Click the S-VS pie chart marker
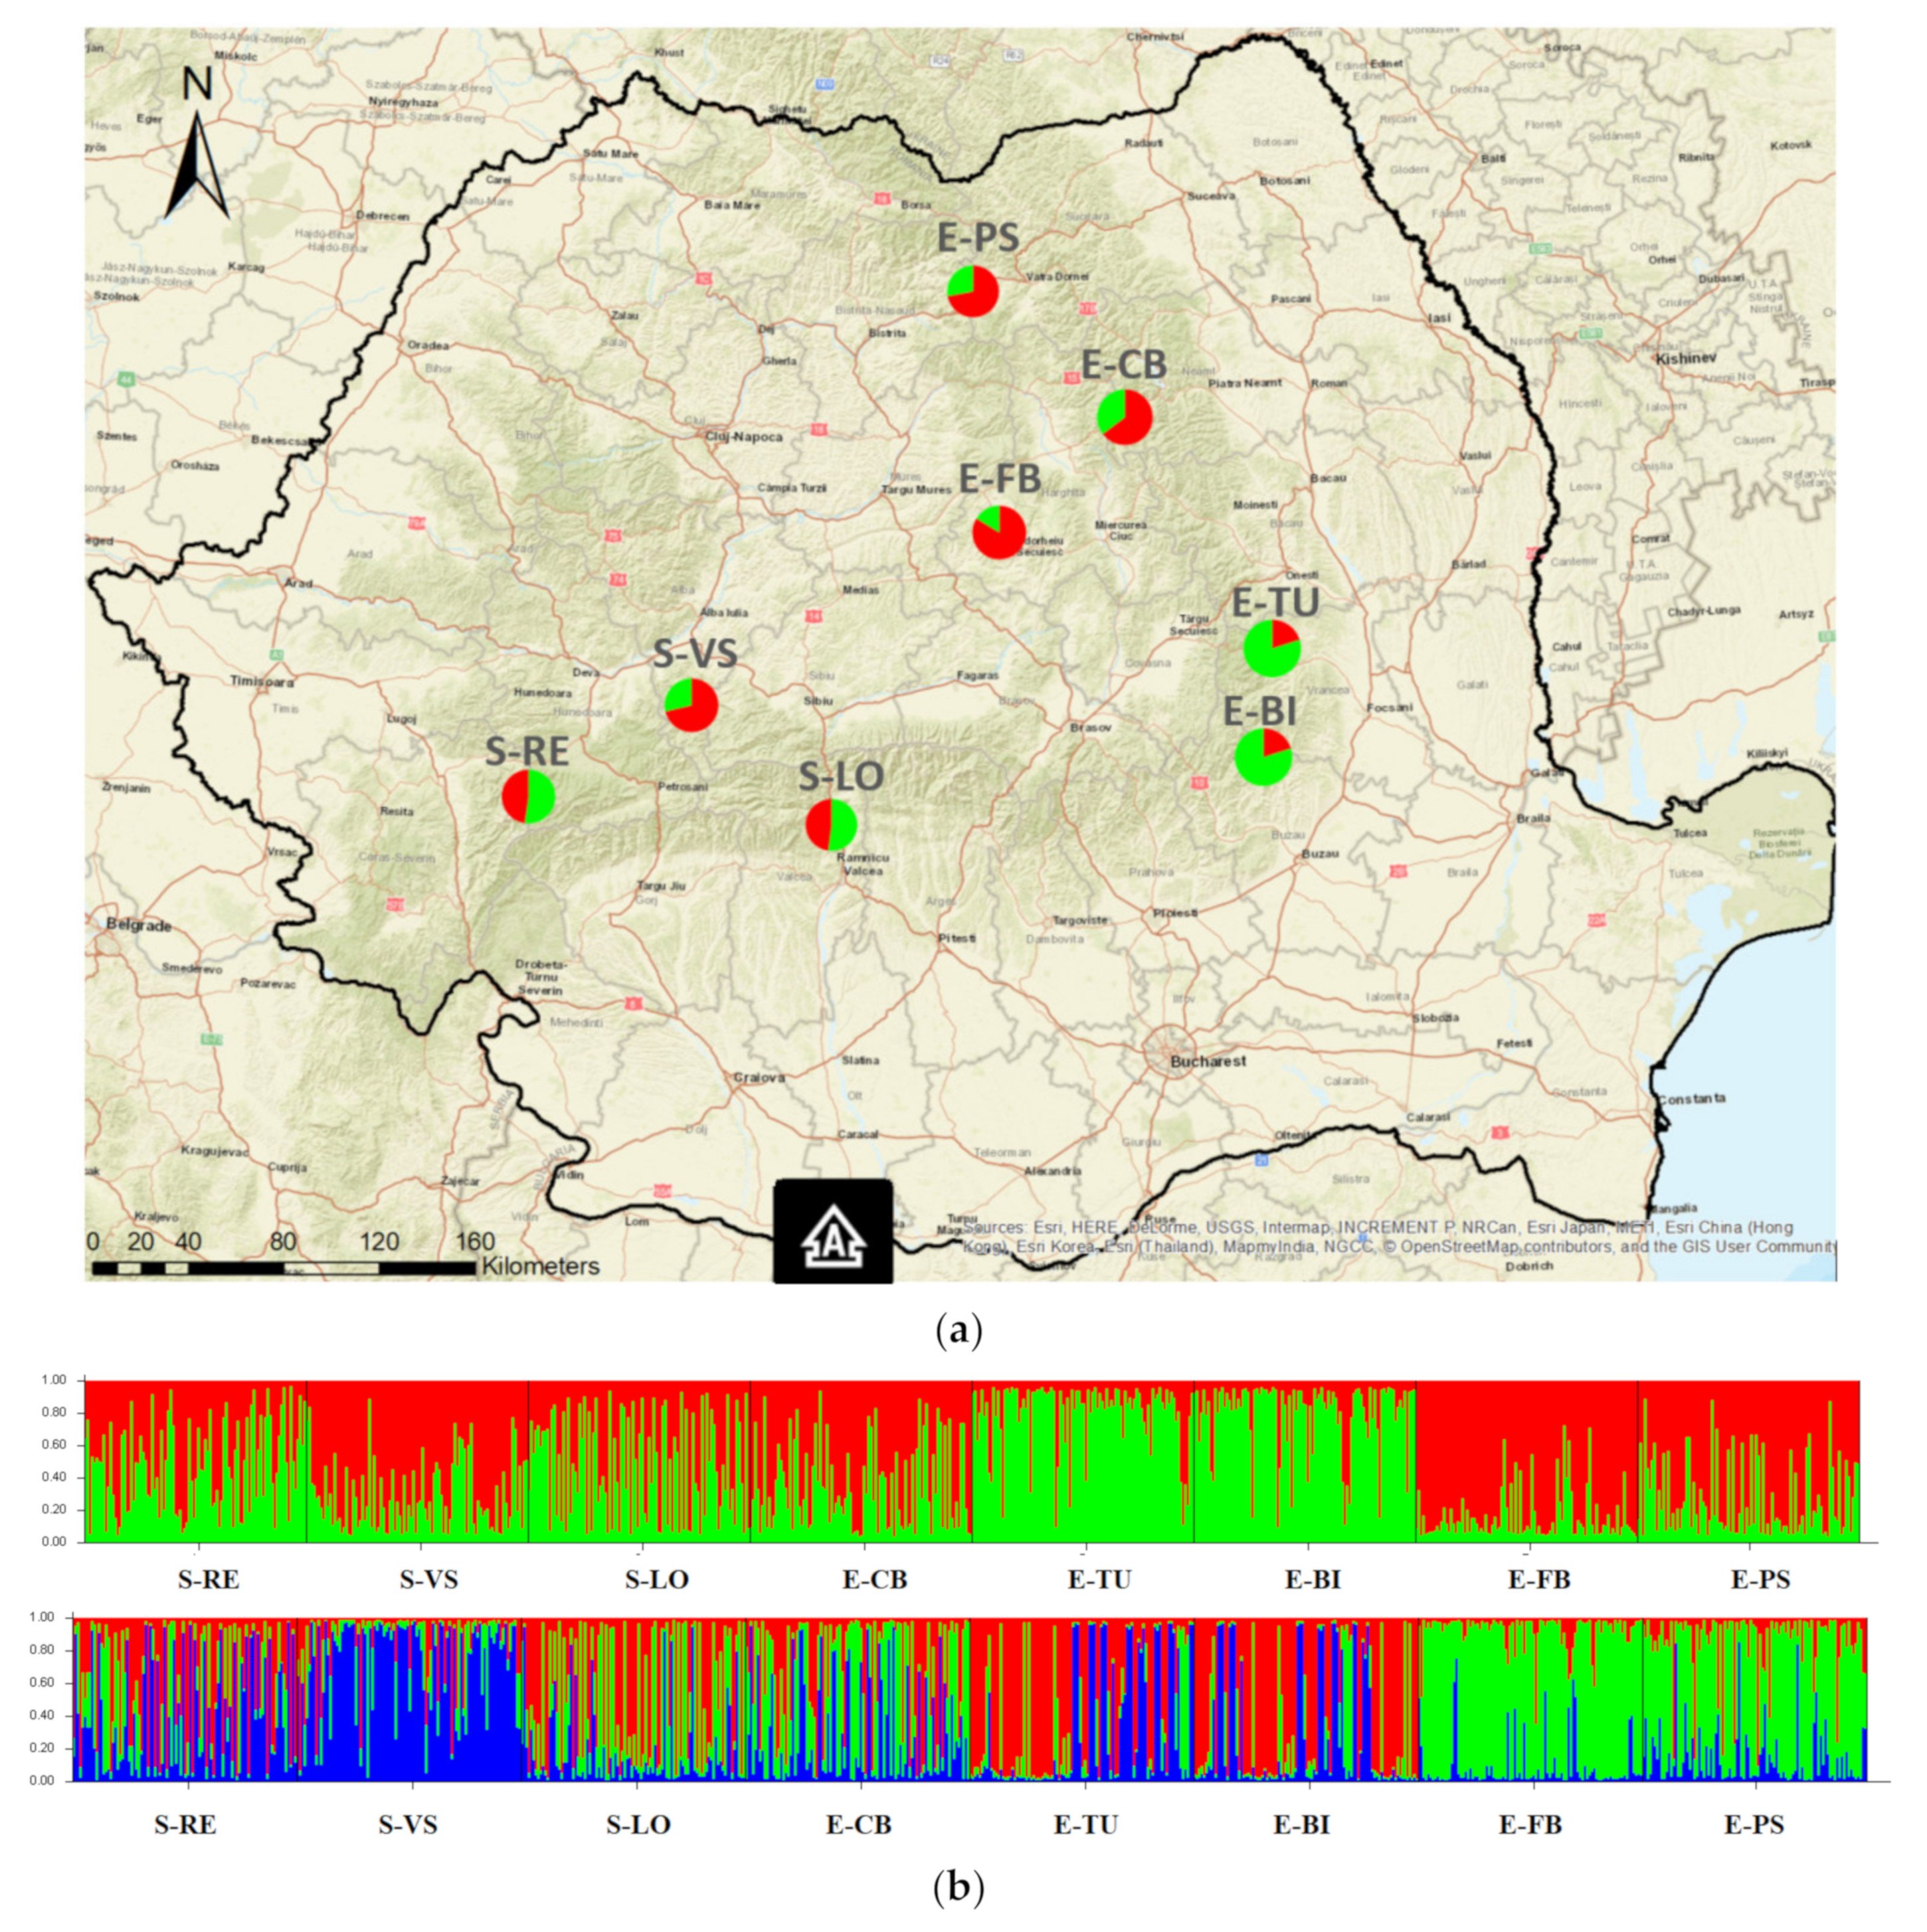 click(x=691, y=705)
